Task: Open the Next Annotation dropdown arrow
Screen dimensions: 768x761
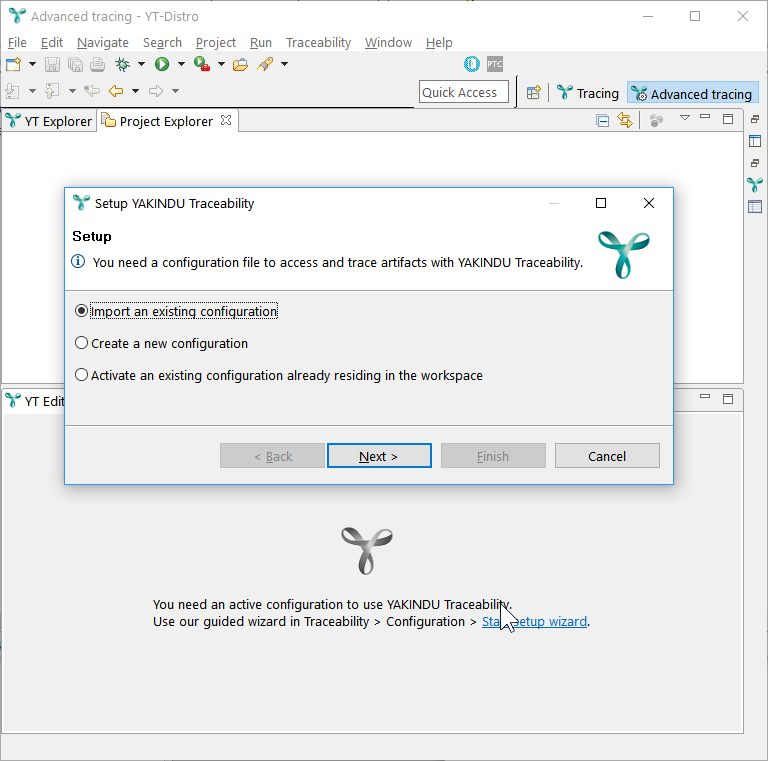Action: 32,91
